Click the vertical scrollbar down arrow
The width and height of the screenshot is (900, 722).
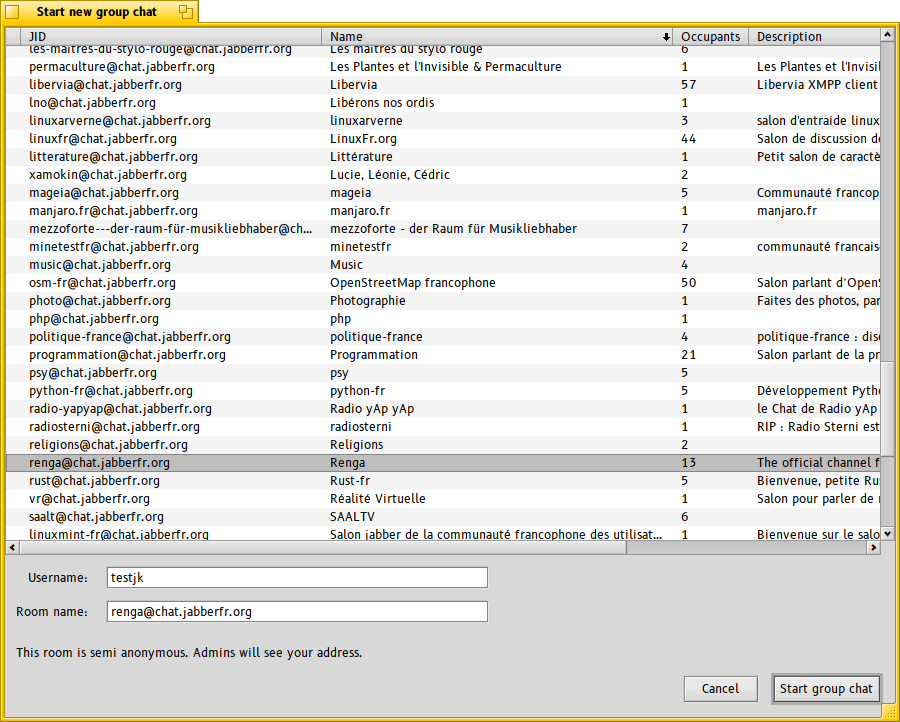[887, 533]
